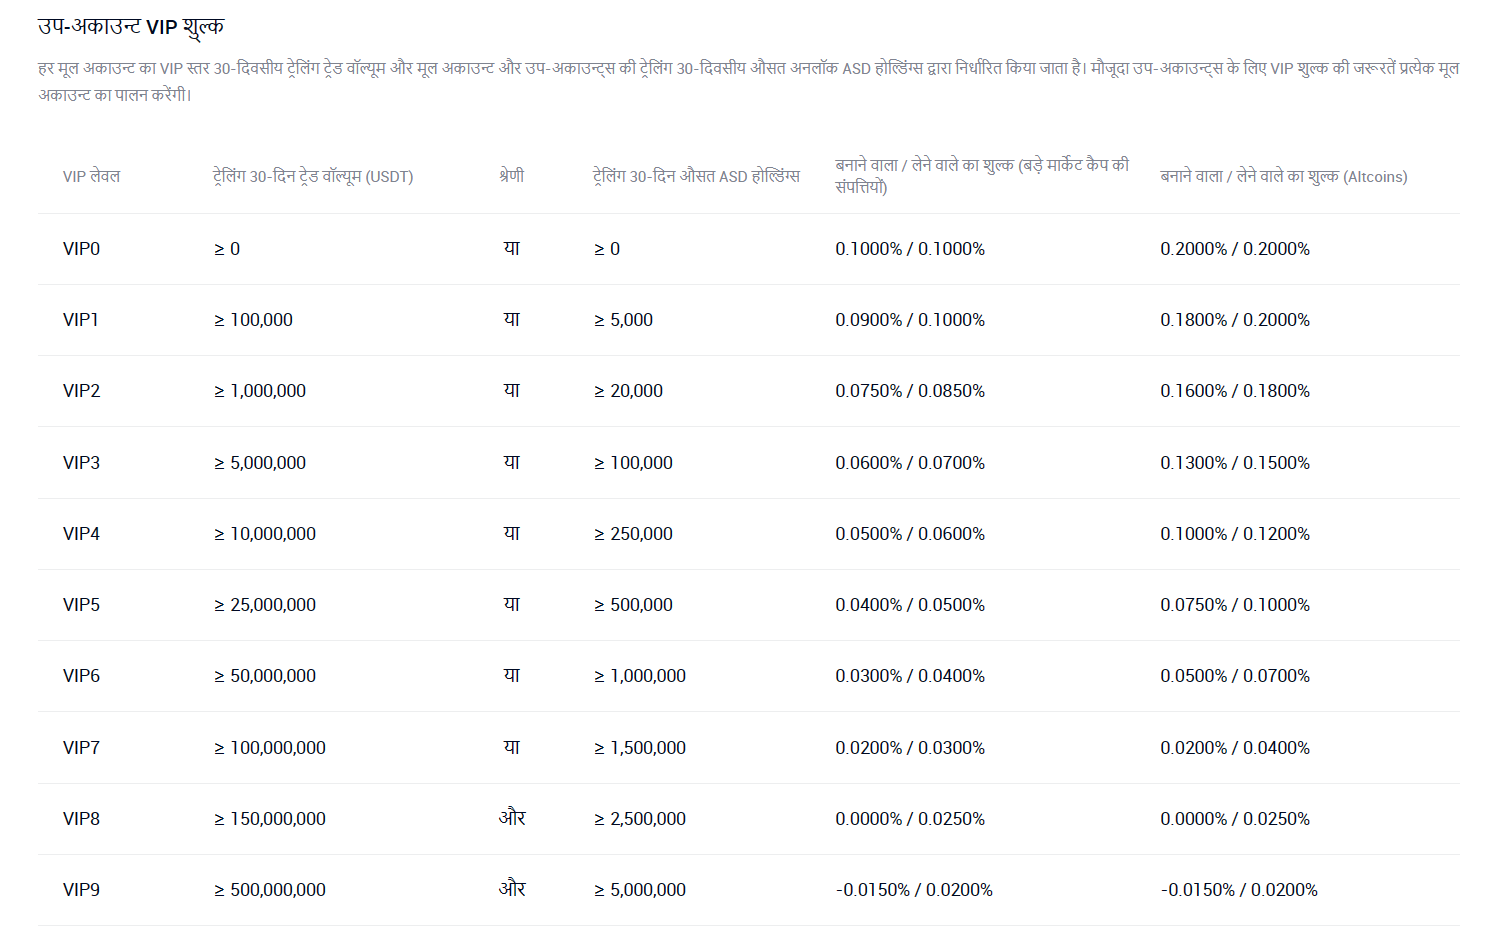Select the VIP9 row label
The image size is (1497, 928).
81,890
